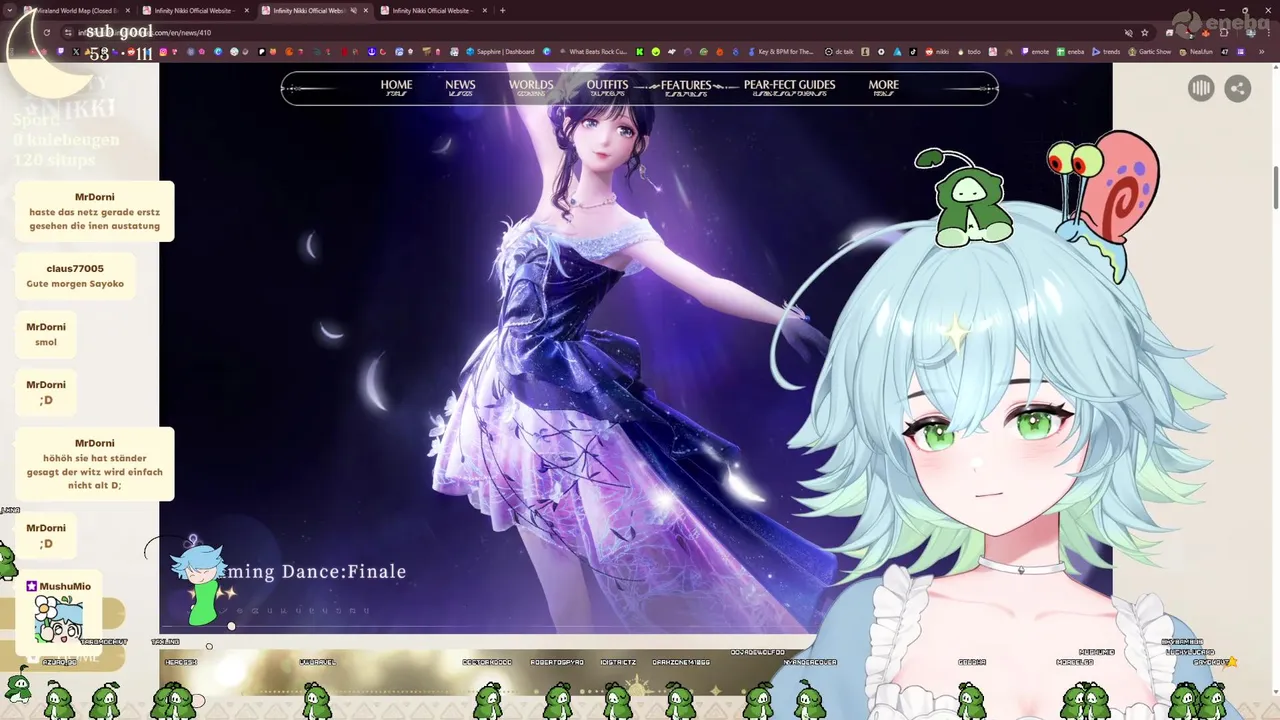The image size is (1280, 720).
Task: Click the slideshow progress dot under the banner
Action: click(x=231, y=626)
